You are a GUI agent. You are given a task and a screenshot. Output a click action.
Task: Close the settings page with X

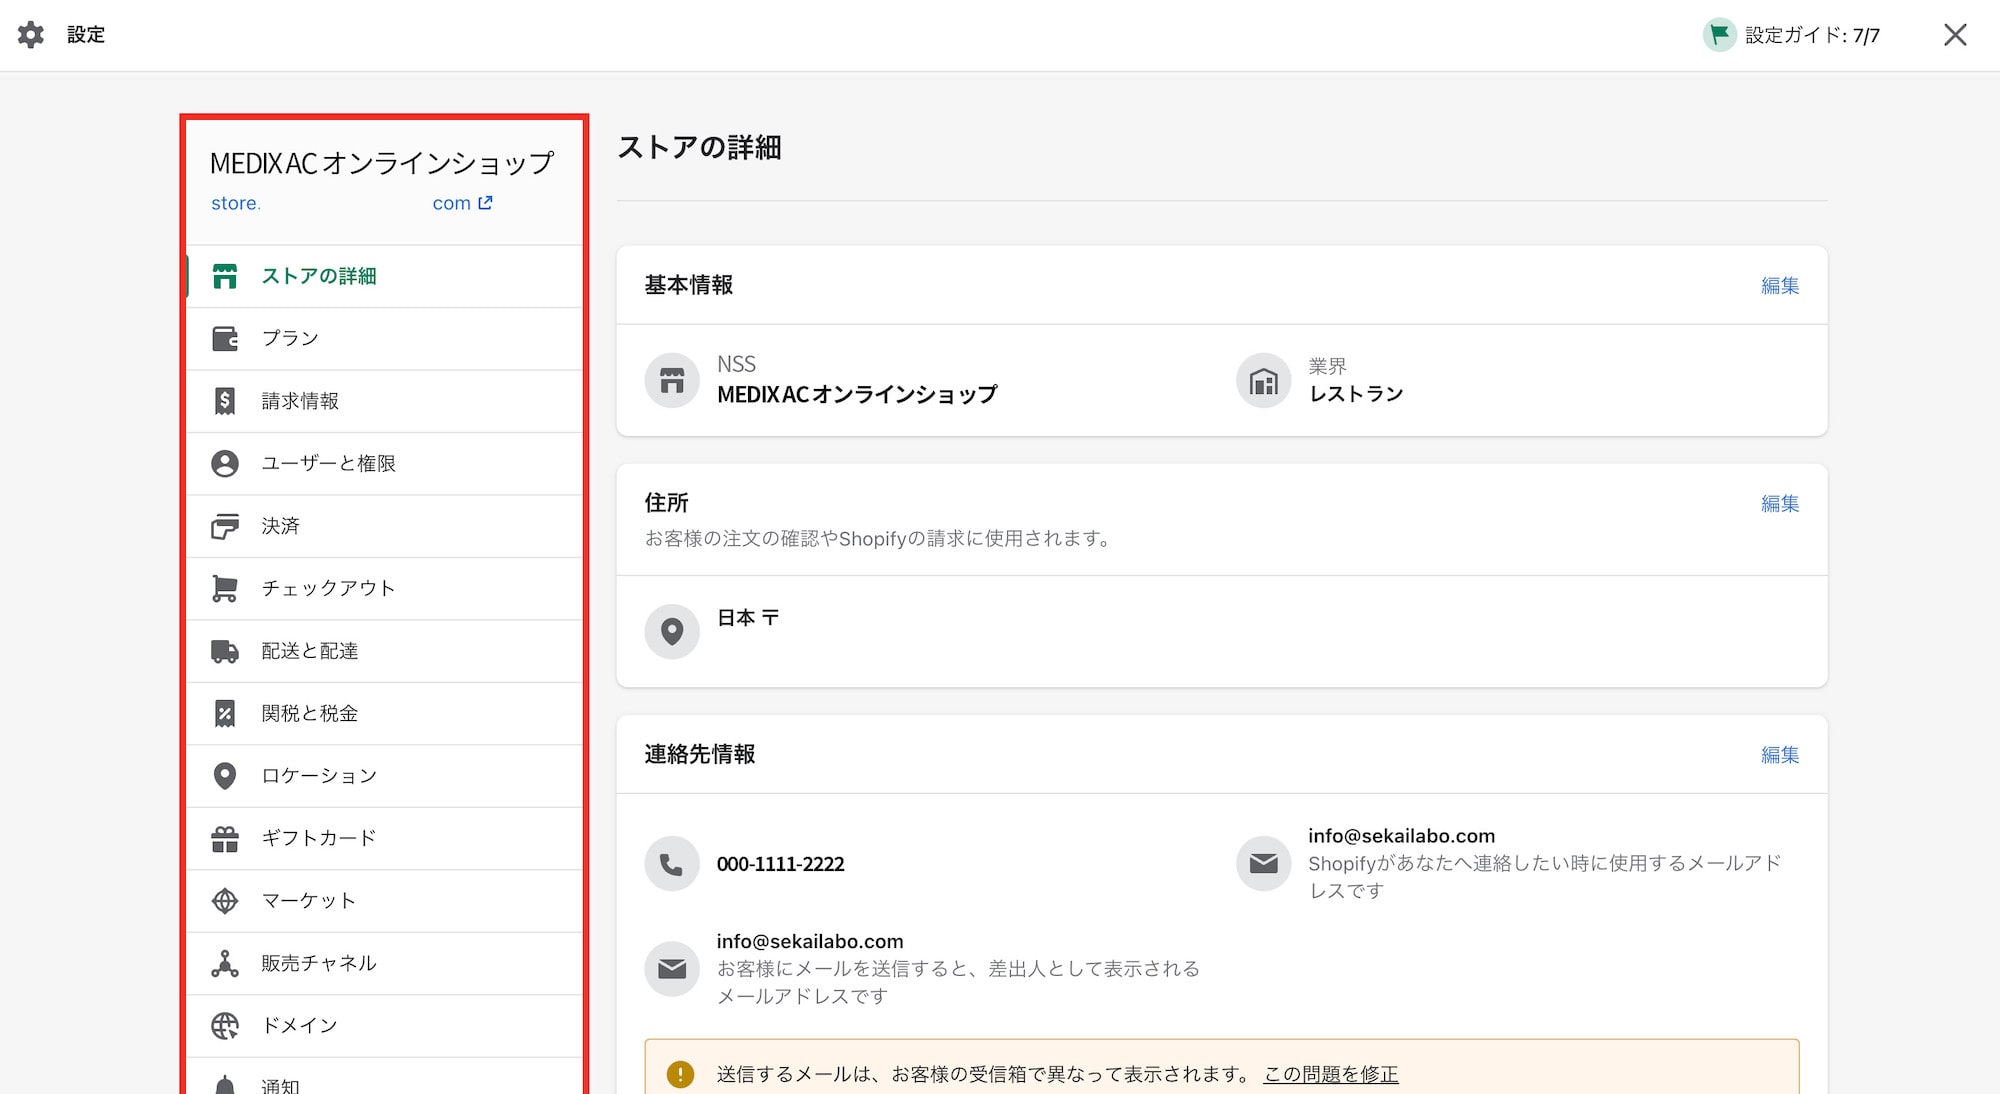[x=1955, y=35]
